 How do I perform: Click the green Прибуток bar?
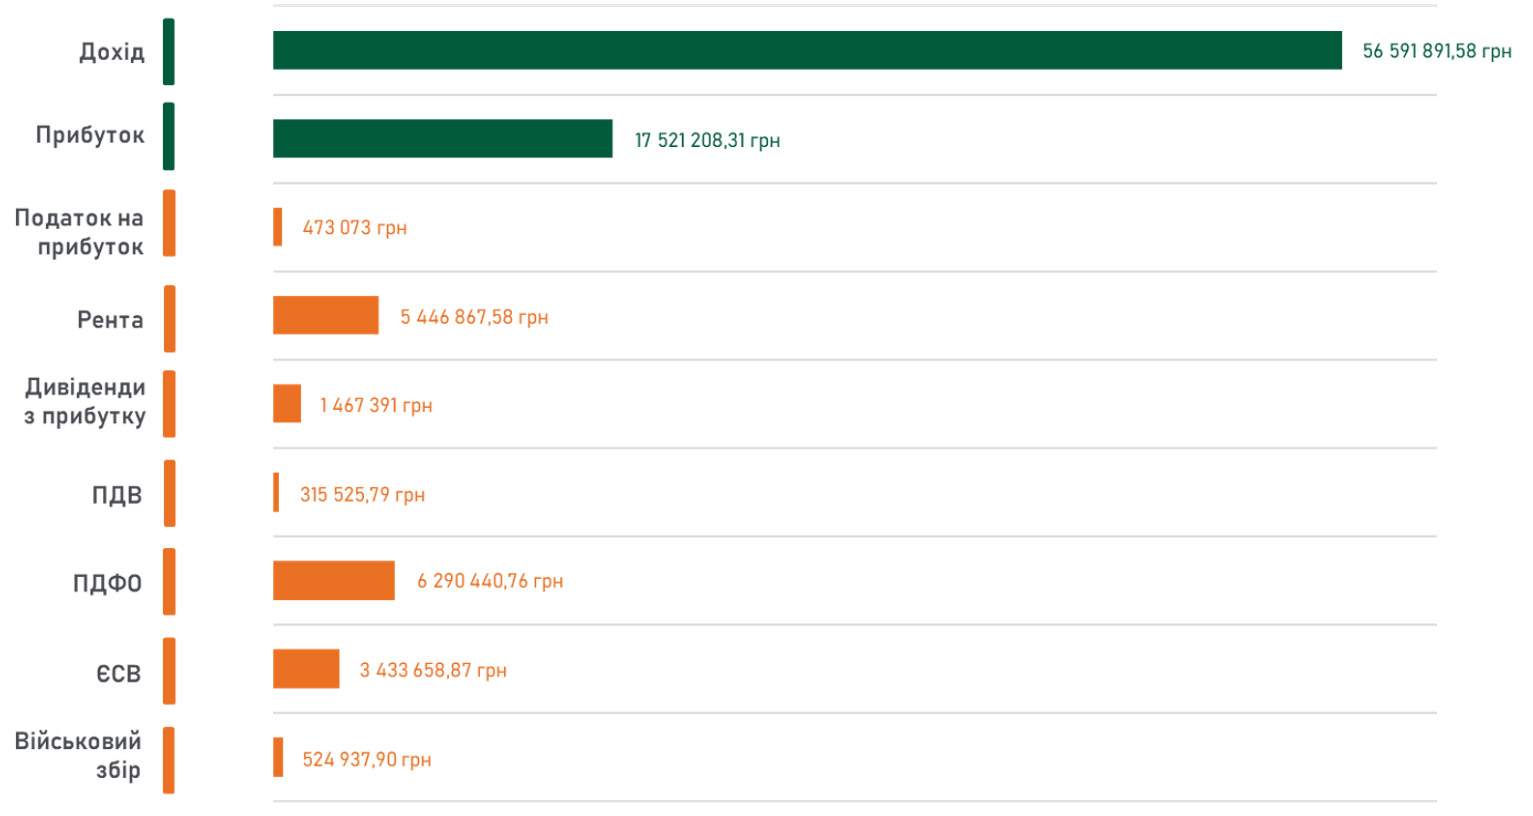click(x=442, y=138)
